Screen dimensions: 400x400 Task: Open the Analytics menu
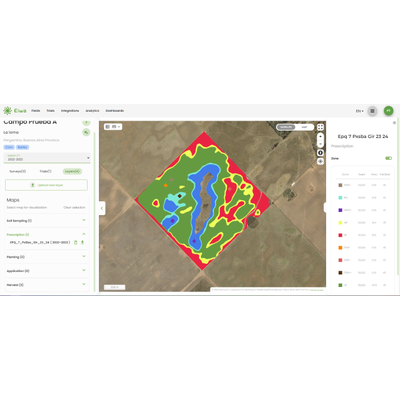92,111
